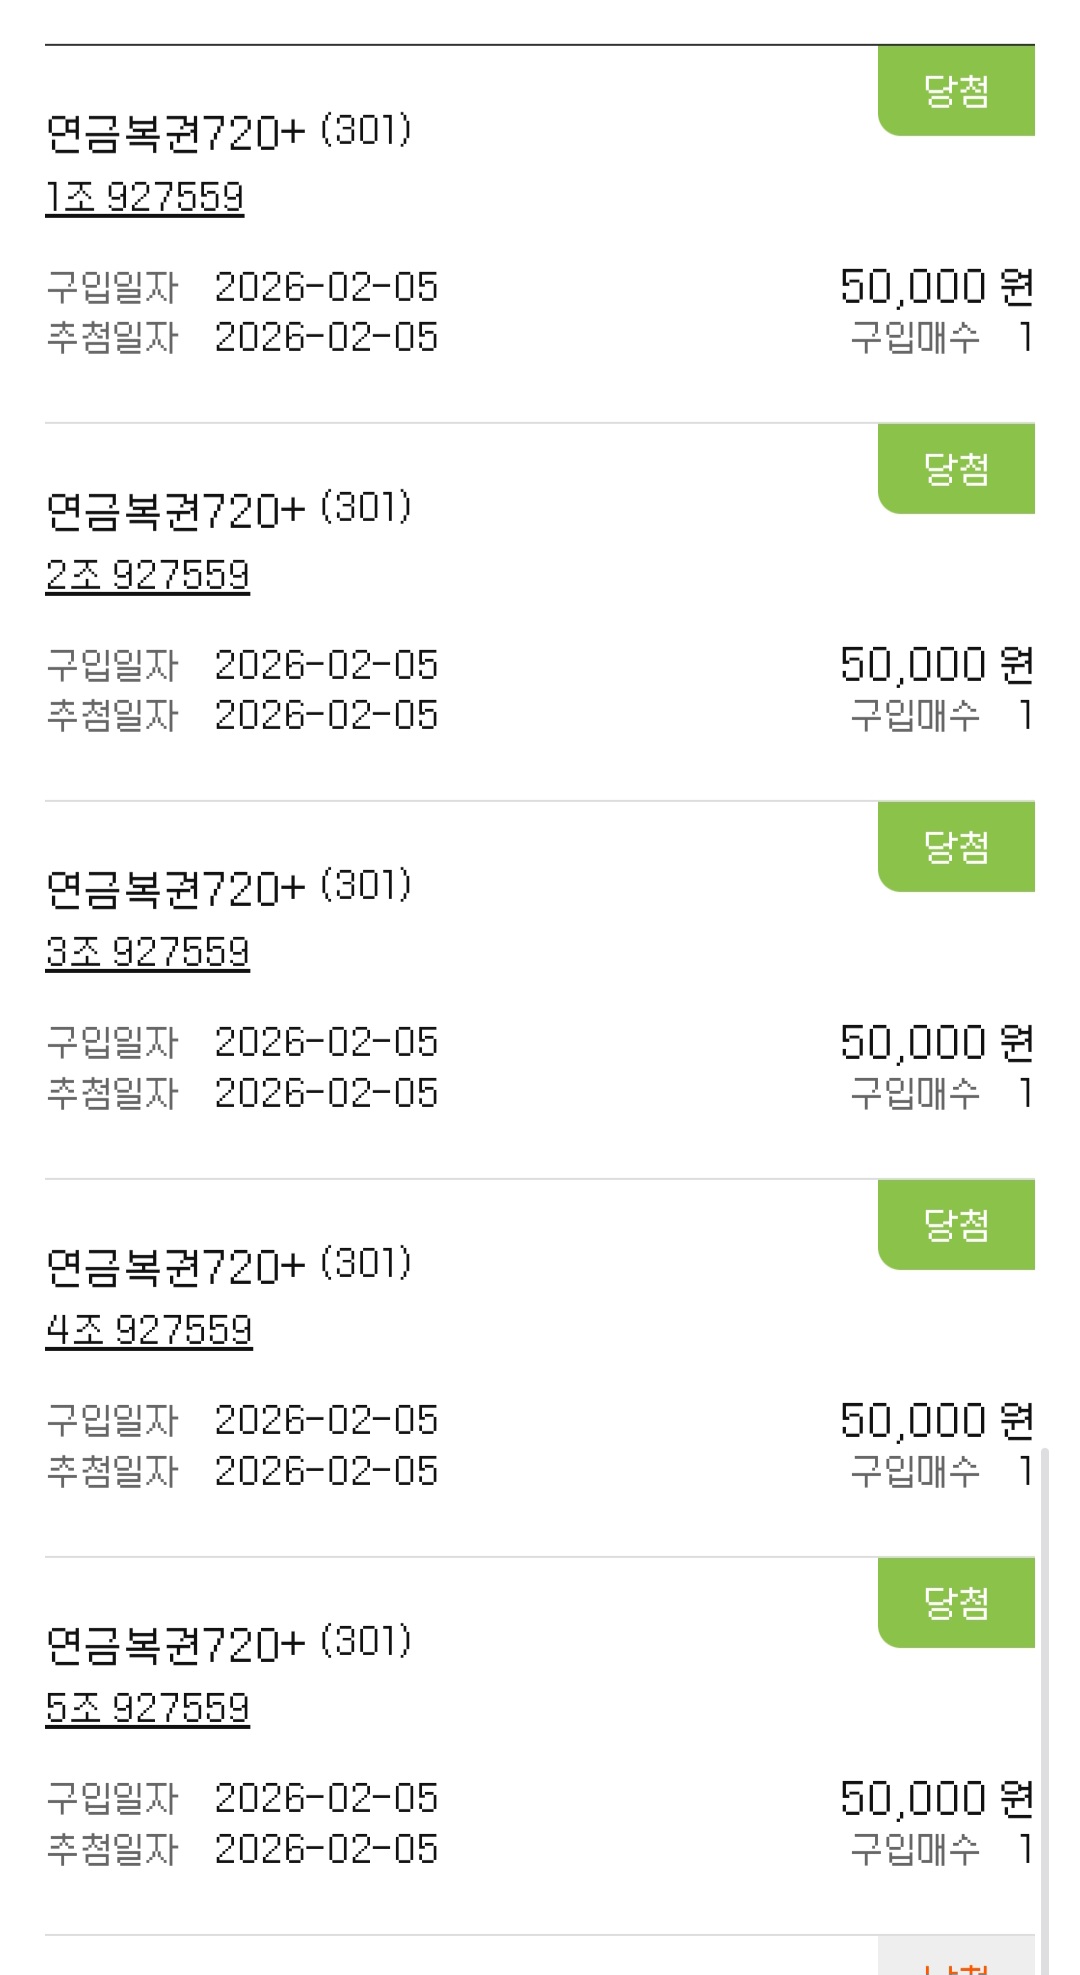Select the 당첨 badge of the 5조 ticket
The image size is (1080, 1975).
click(x=956, y=1603)
